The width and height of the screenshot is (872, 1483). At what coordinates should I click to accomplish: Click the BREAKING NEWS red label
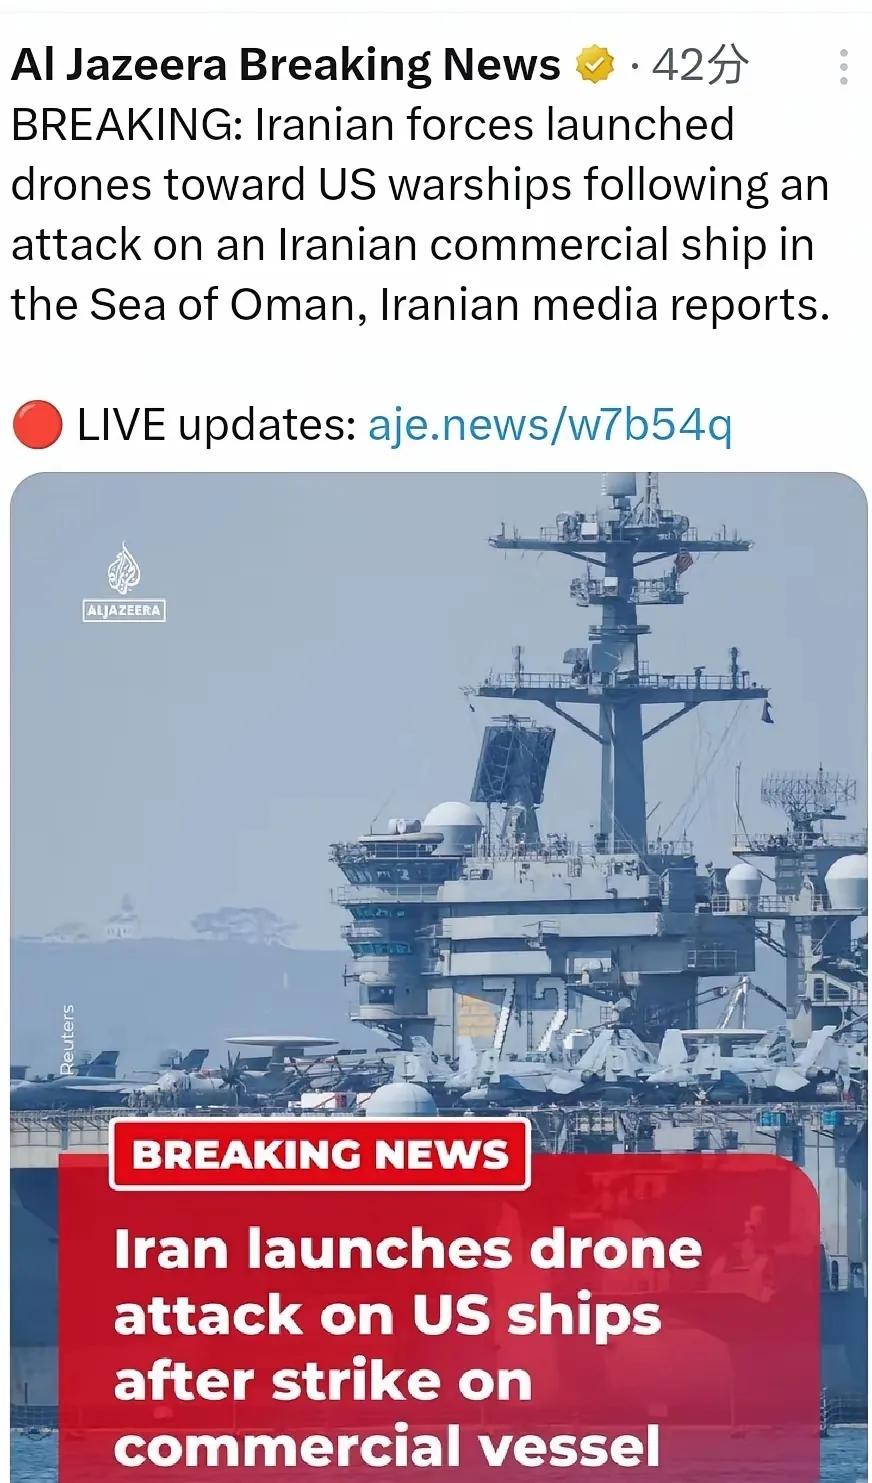tap(320, 1154)
